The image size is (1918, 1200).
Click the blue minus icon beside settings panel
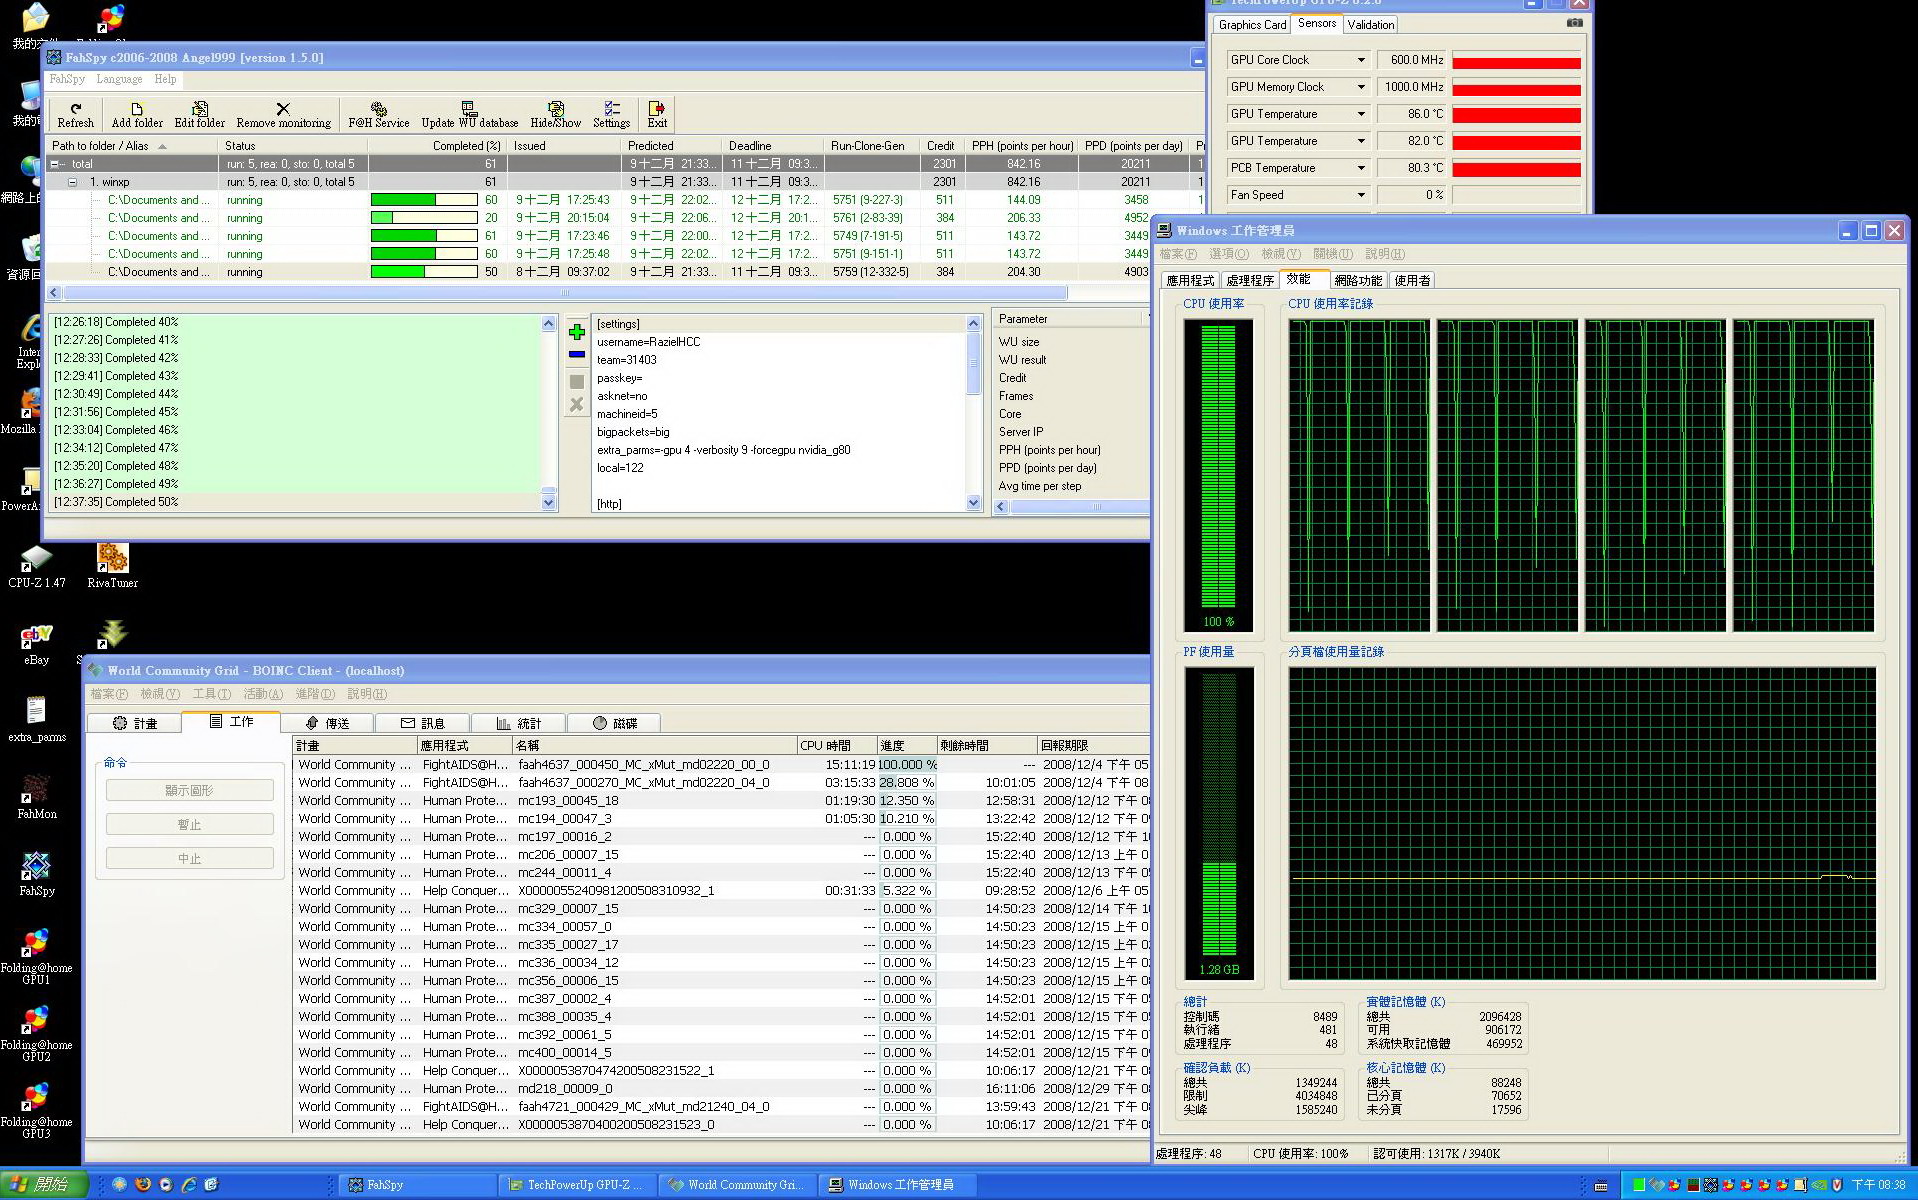tap(577, 354)
